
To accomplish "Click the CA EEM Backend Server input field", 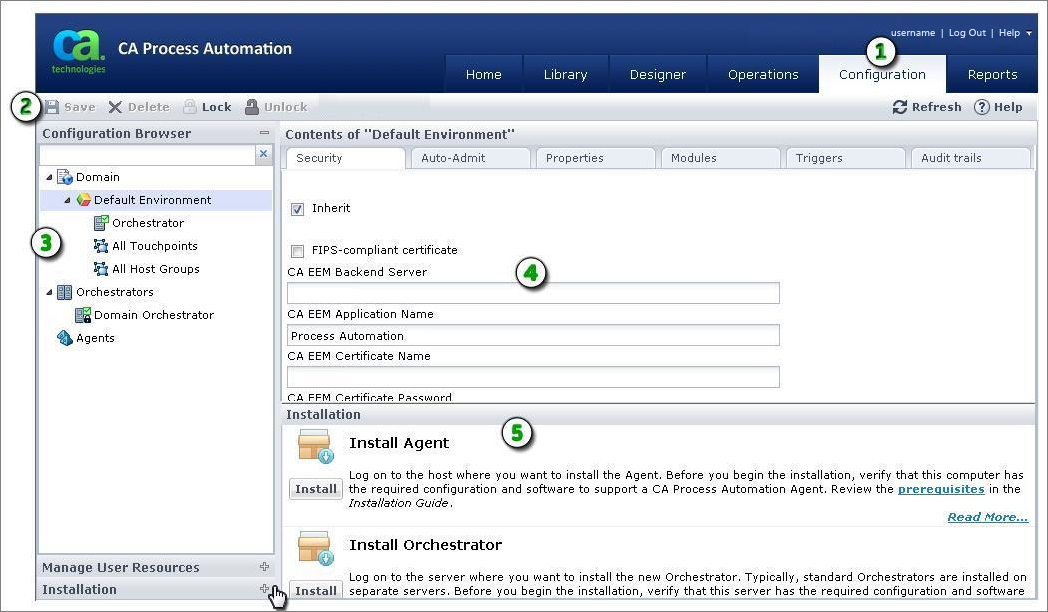I will 533,293.
